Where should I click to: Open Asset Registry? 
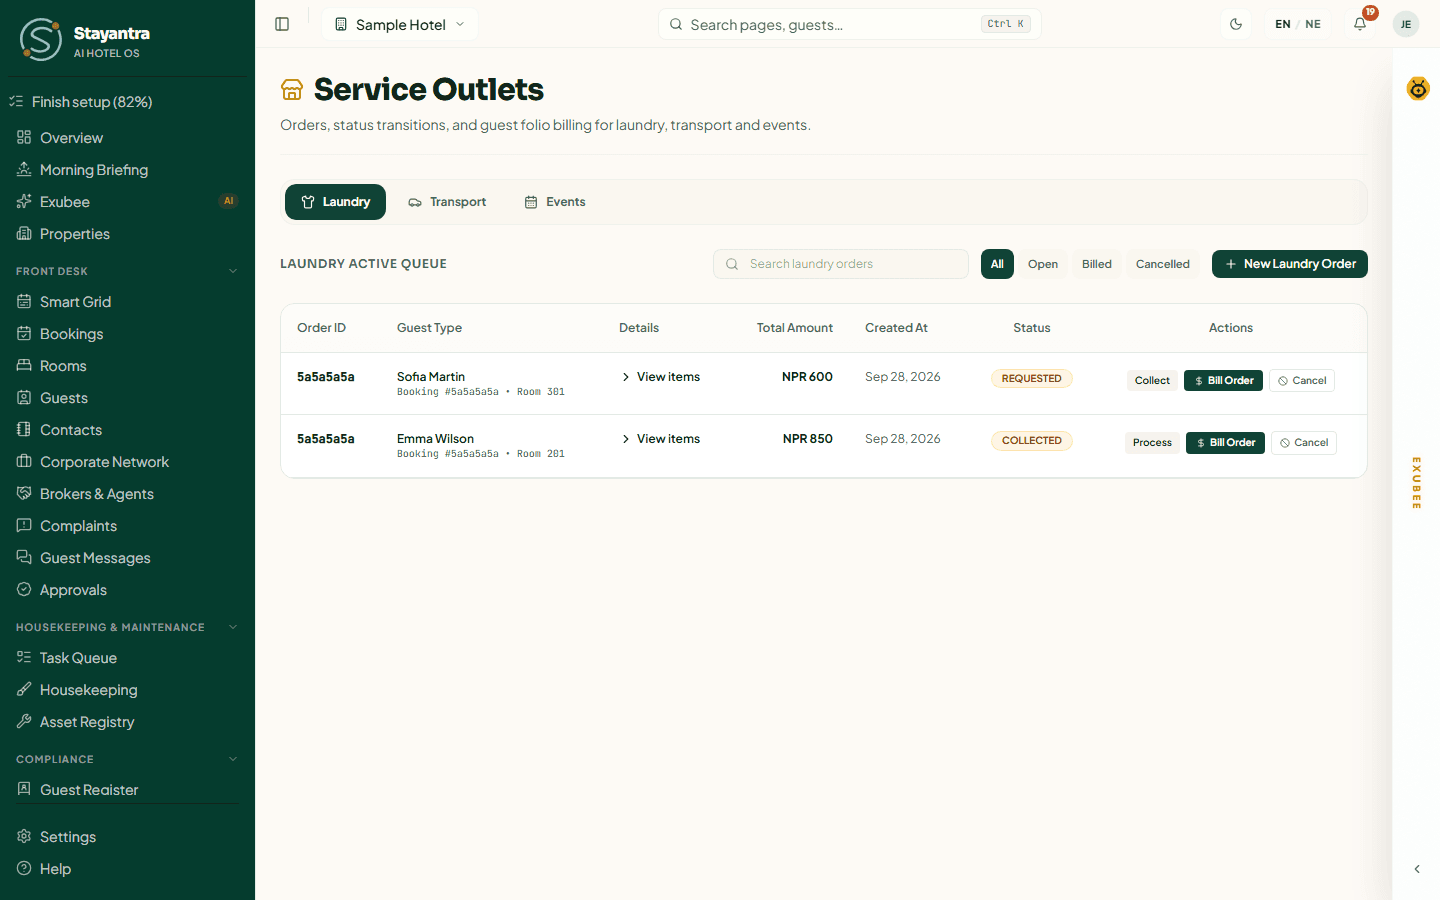click(127, 722)
